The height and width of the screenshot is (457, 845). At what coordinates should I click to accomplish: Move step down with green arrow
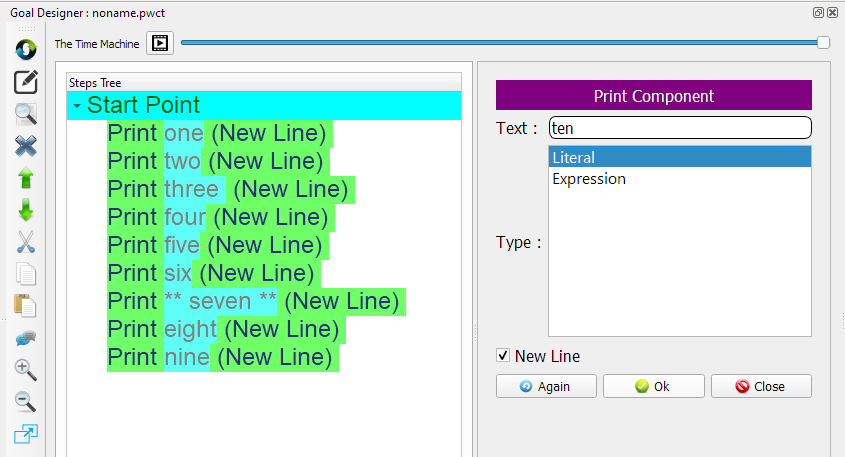point(26,210)
